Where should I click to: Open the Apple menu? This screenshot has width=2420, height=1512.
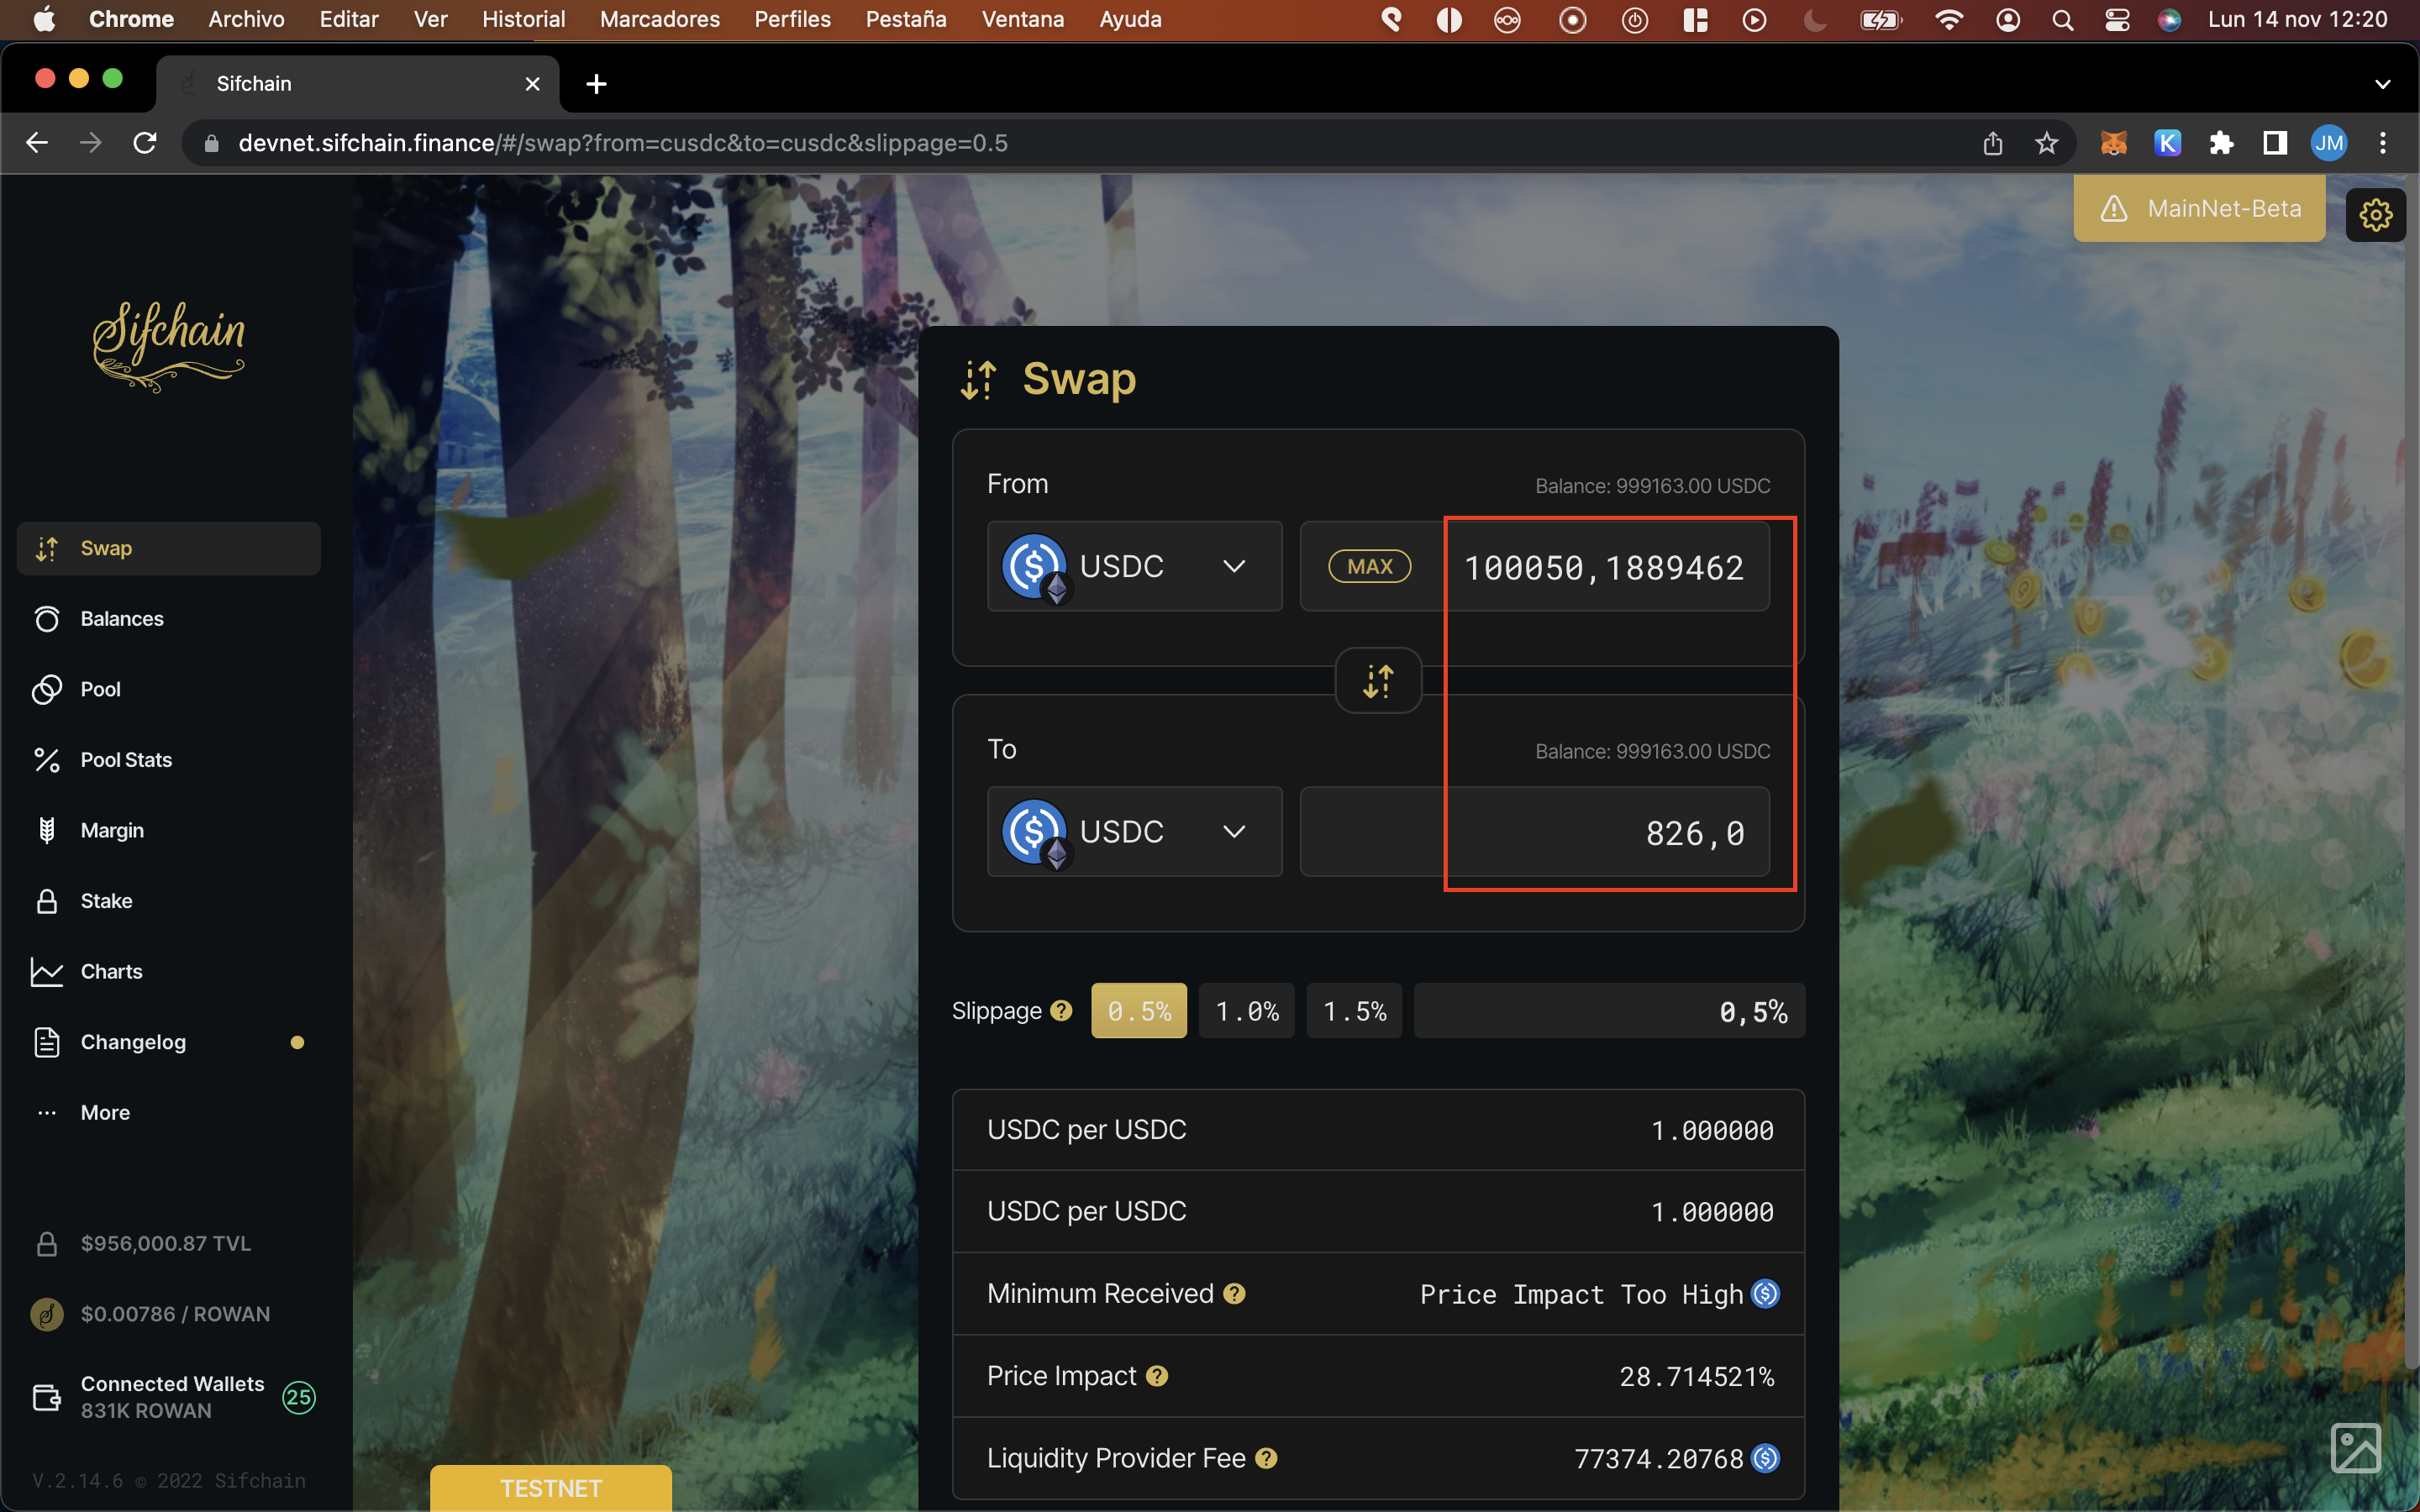[44, 19]
